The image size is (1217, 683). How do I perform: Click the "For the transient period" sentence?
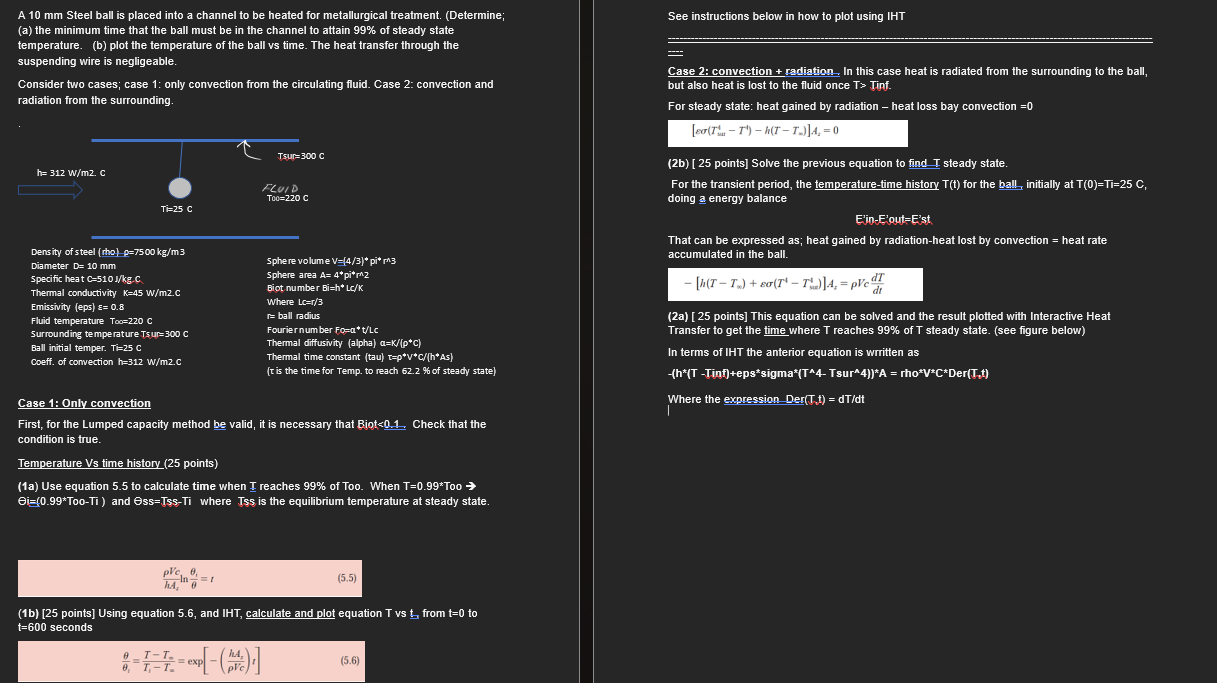tap(908, 191)
